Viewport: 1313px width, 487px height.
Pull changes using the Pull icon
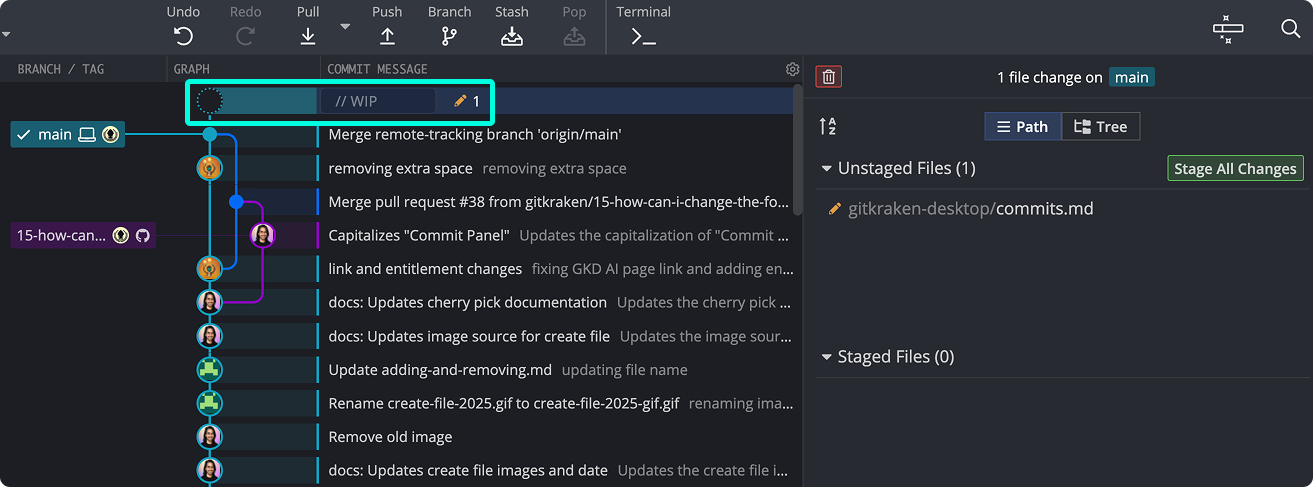click(x=308, y=36)
